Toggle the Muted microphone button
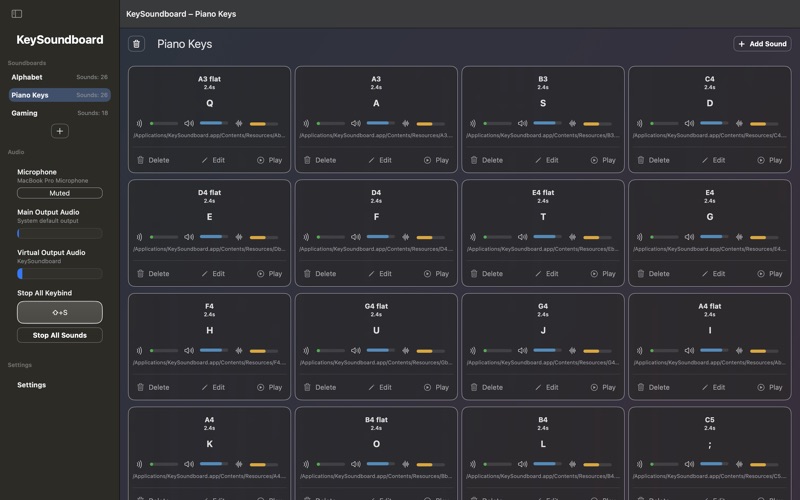Viewport: 800px width, 500px height. [60, 193]
